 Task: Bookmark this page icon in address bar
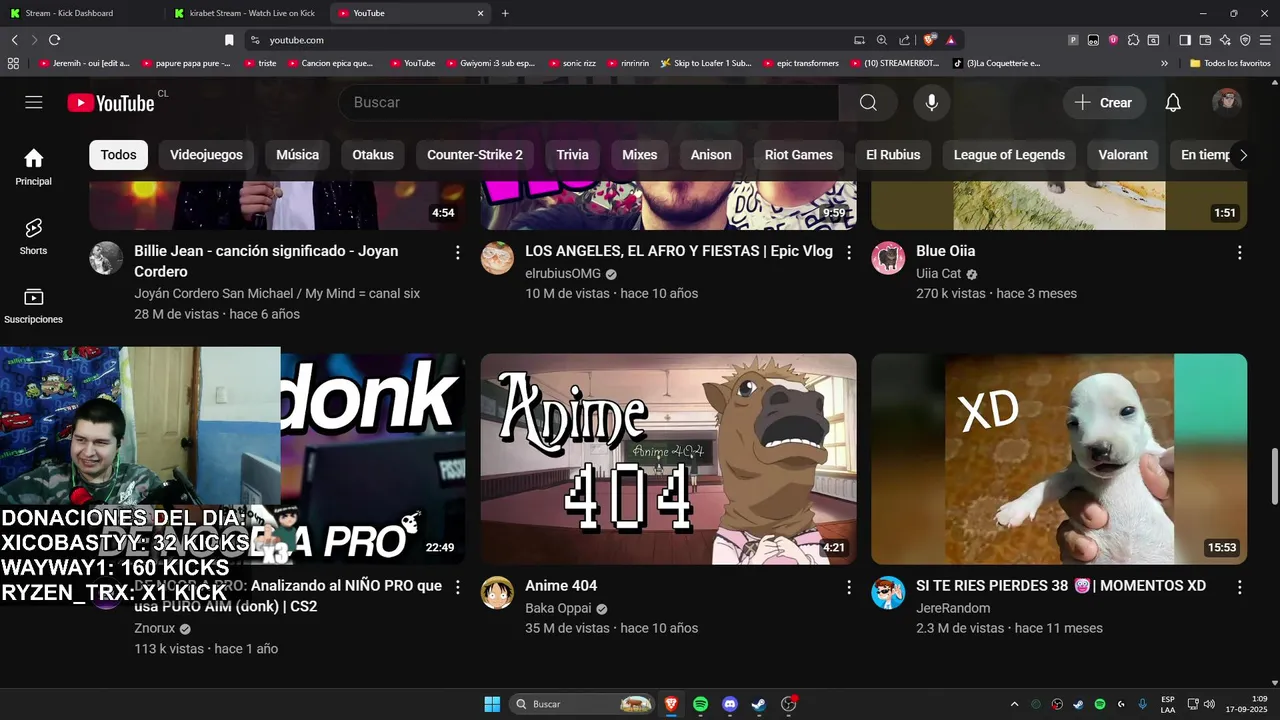pos(229,40)
